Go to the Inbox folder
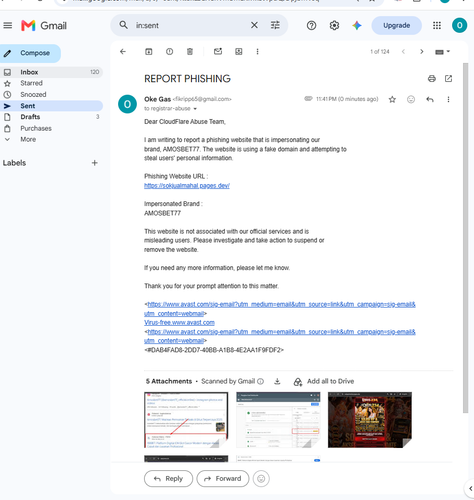This screenshot has height=500, width=474. tap(51, 72)
